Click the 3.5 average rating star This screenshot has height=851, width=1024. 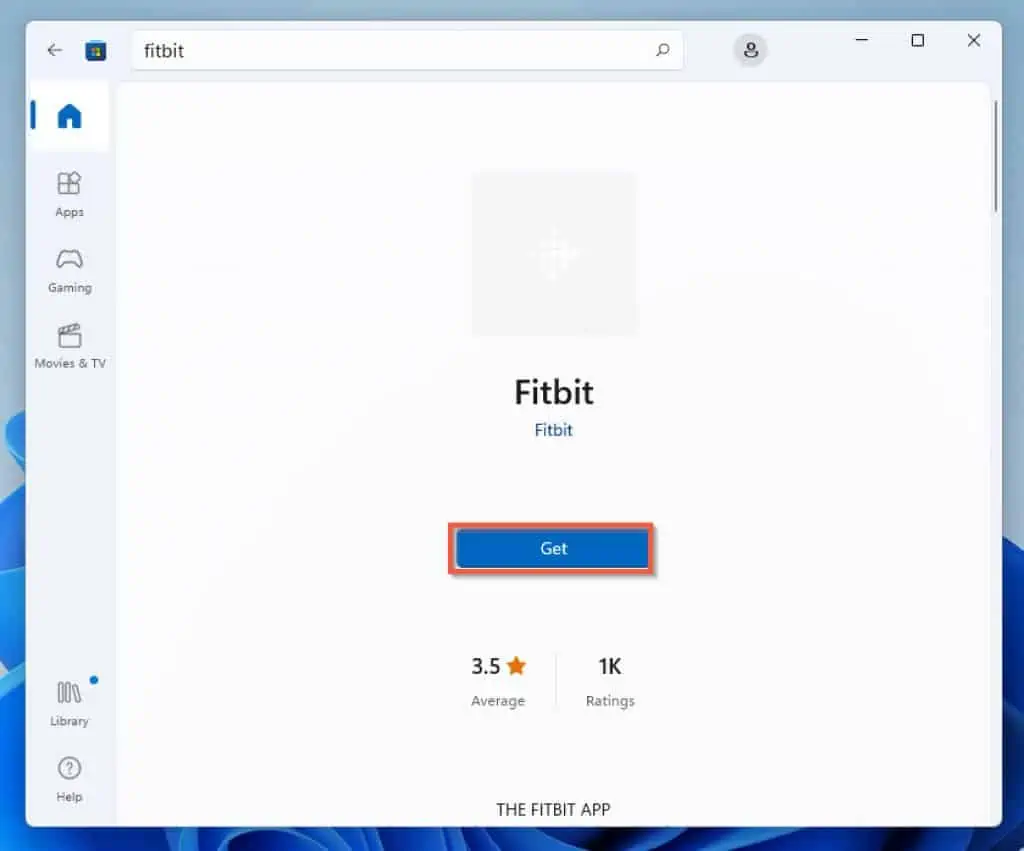pos(516,666)
